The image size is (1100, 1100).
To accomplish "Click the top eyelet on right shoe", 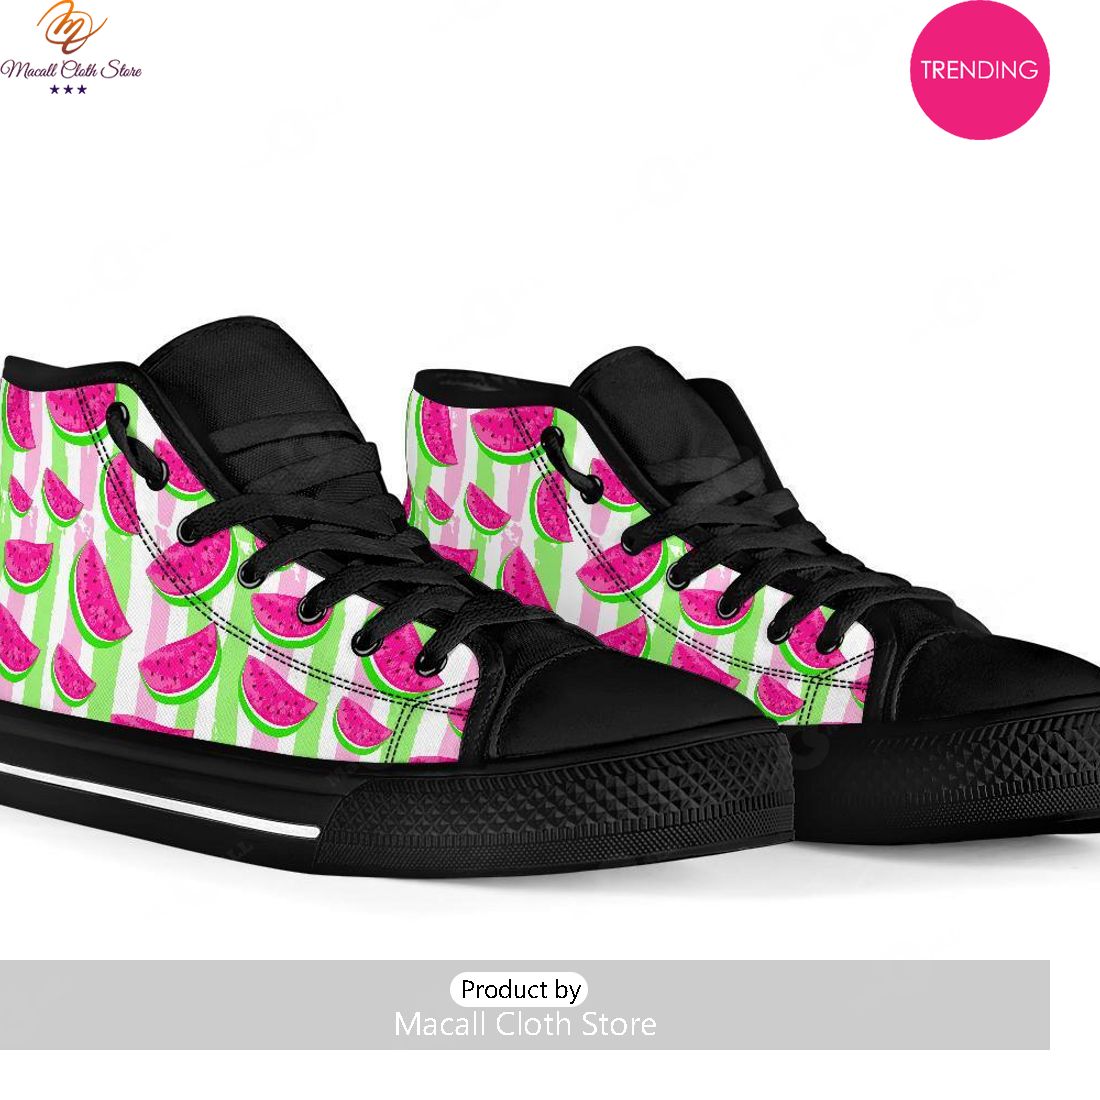I will (554, 435).
